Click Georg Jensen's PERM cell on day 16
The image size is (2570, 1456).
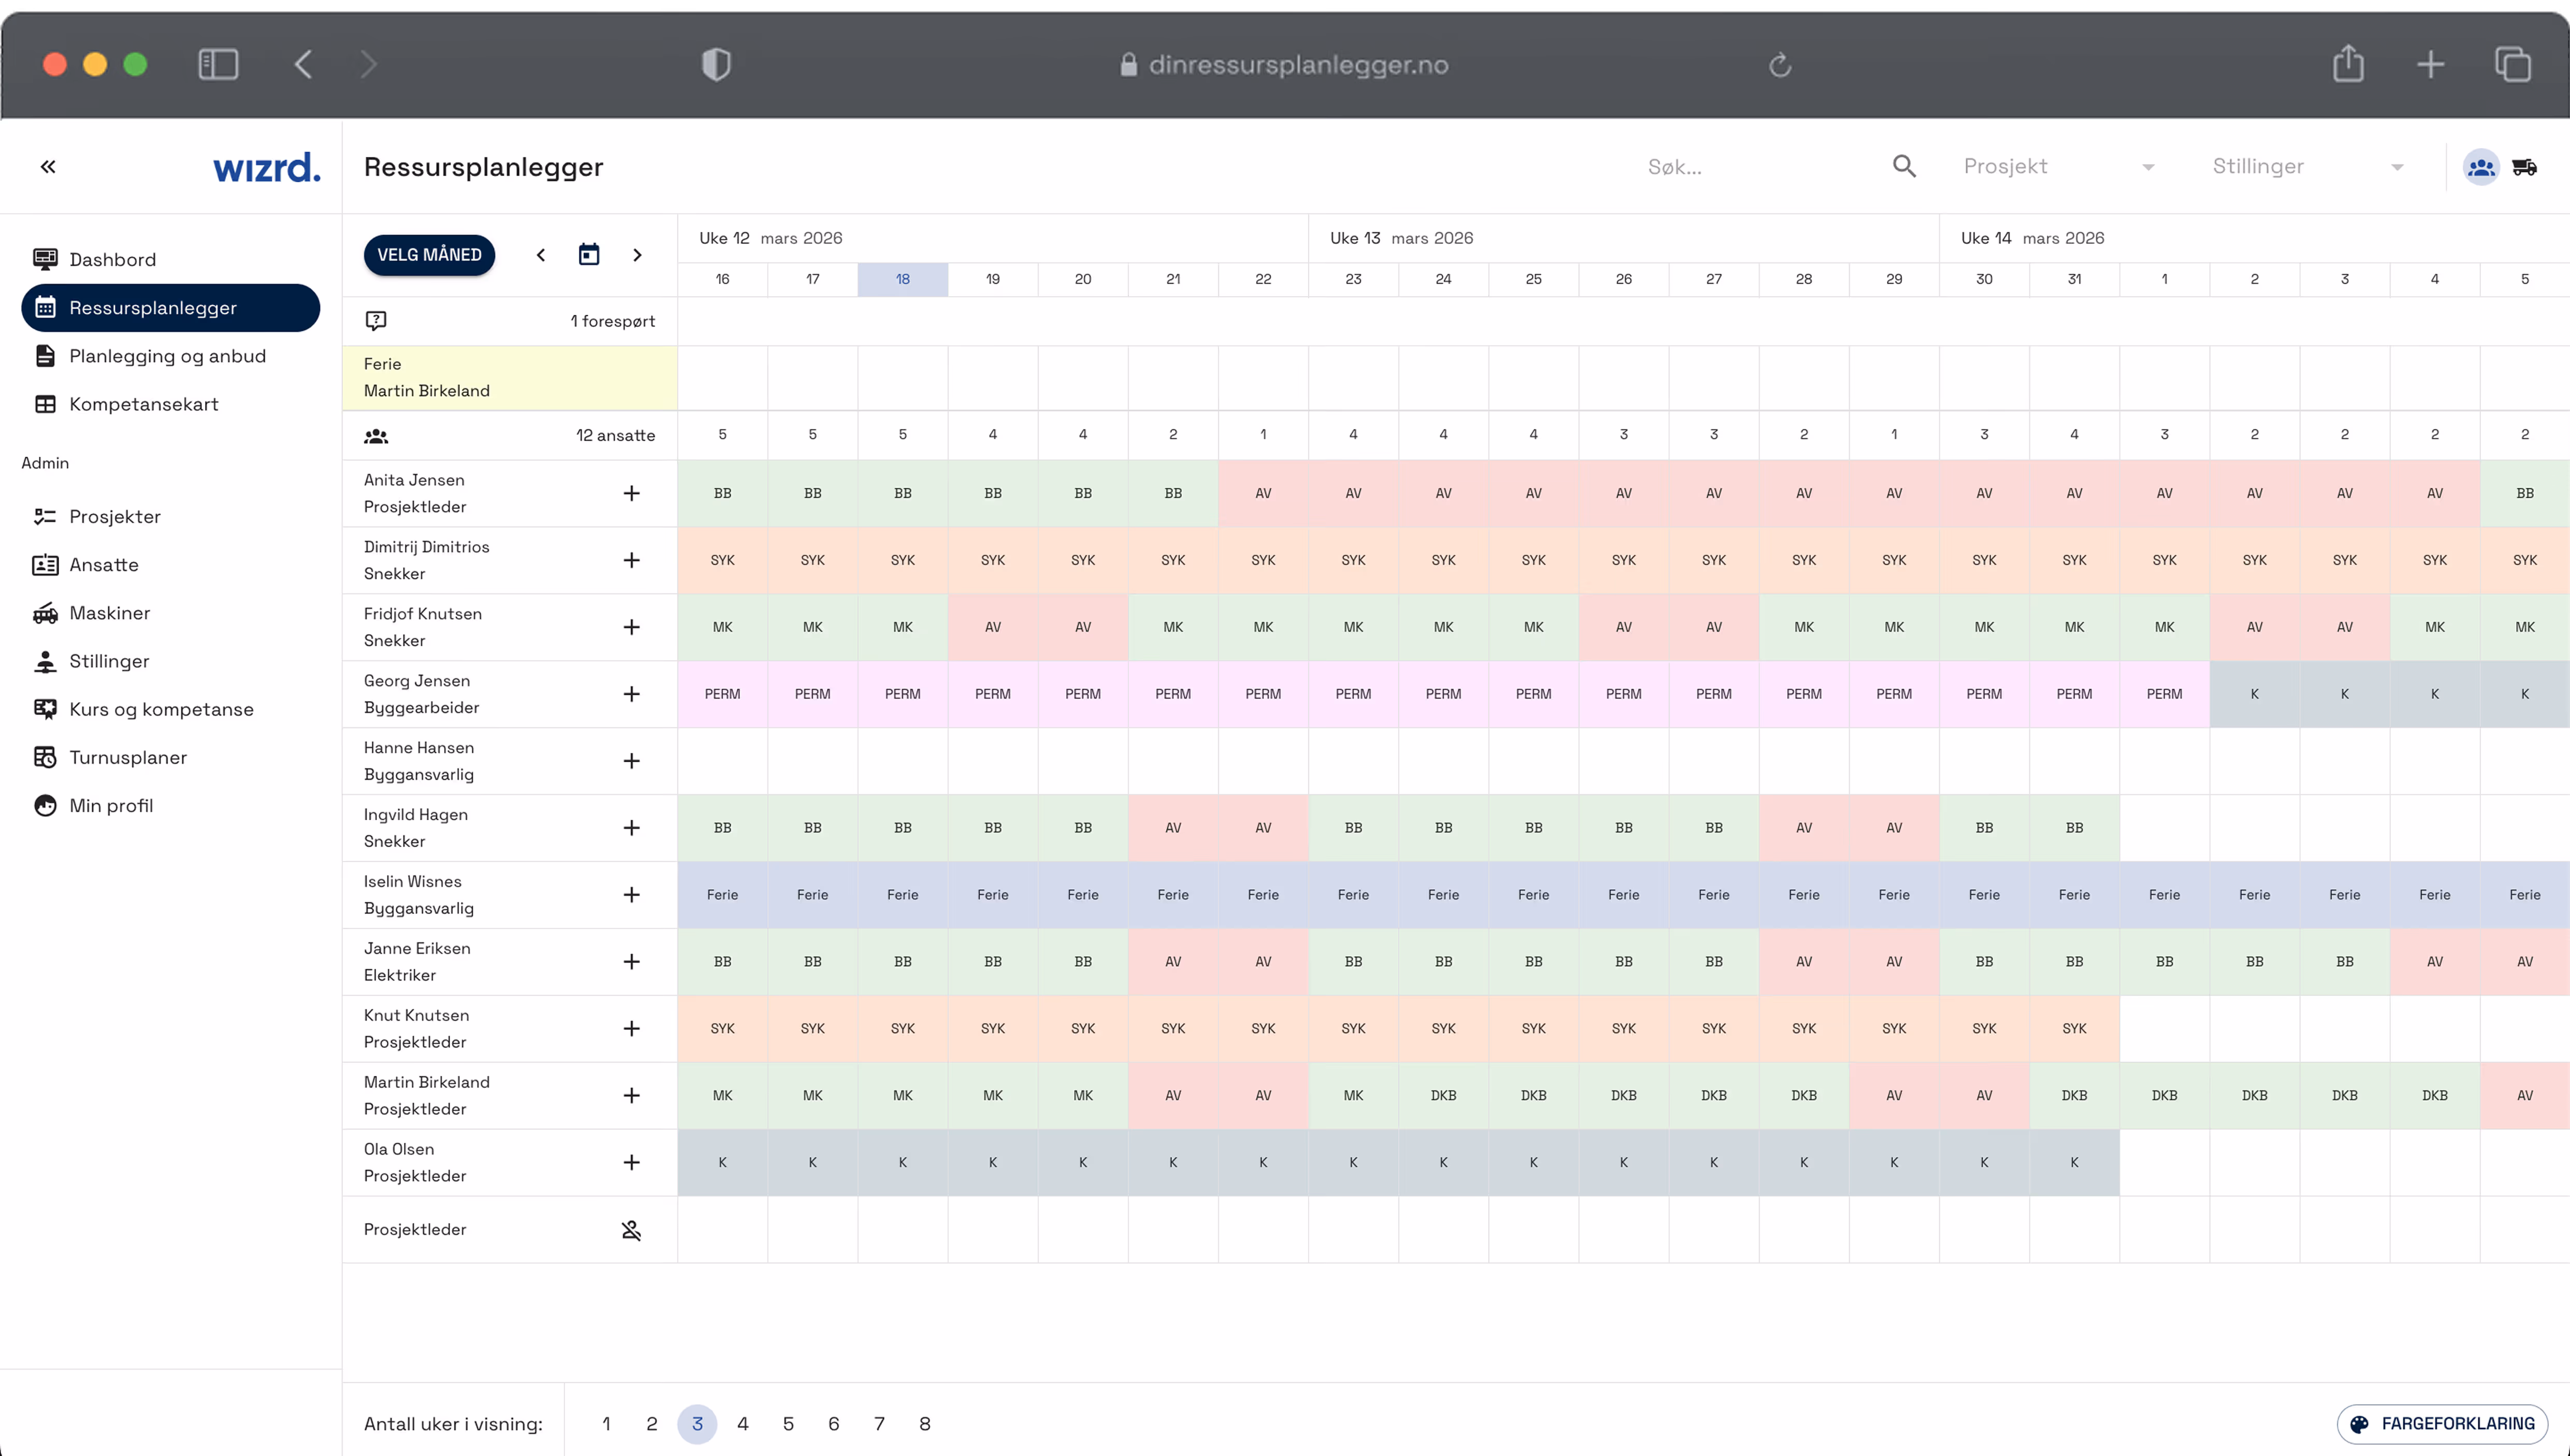(x=722, y=694)
